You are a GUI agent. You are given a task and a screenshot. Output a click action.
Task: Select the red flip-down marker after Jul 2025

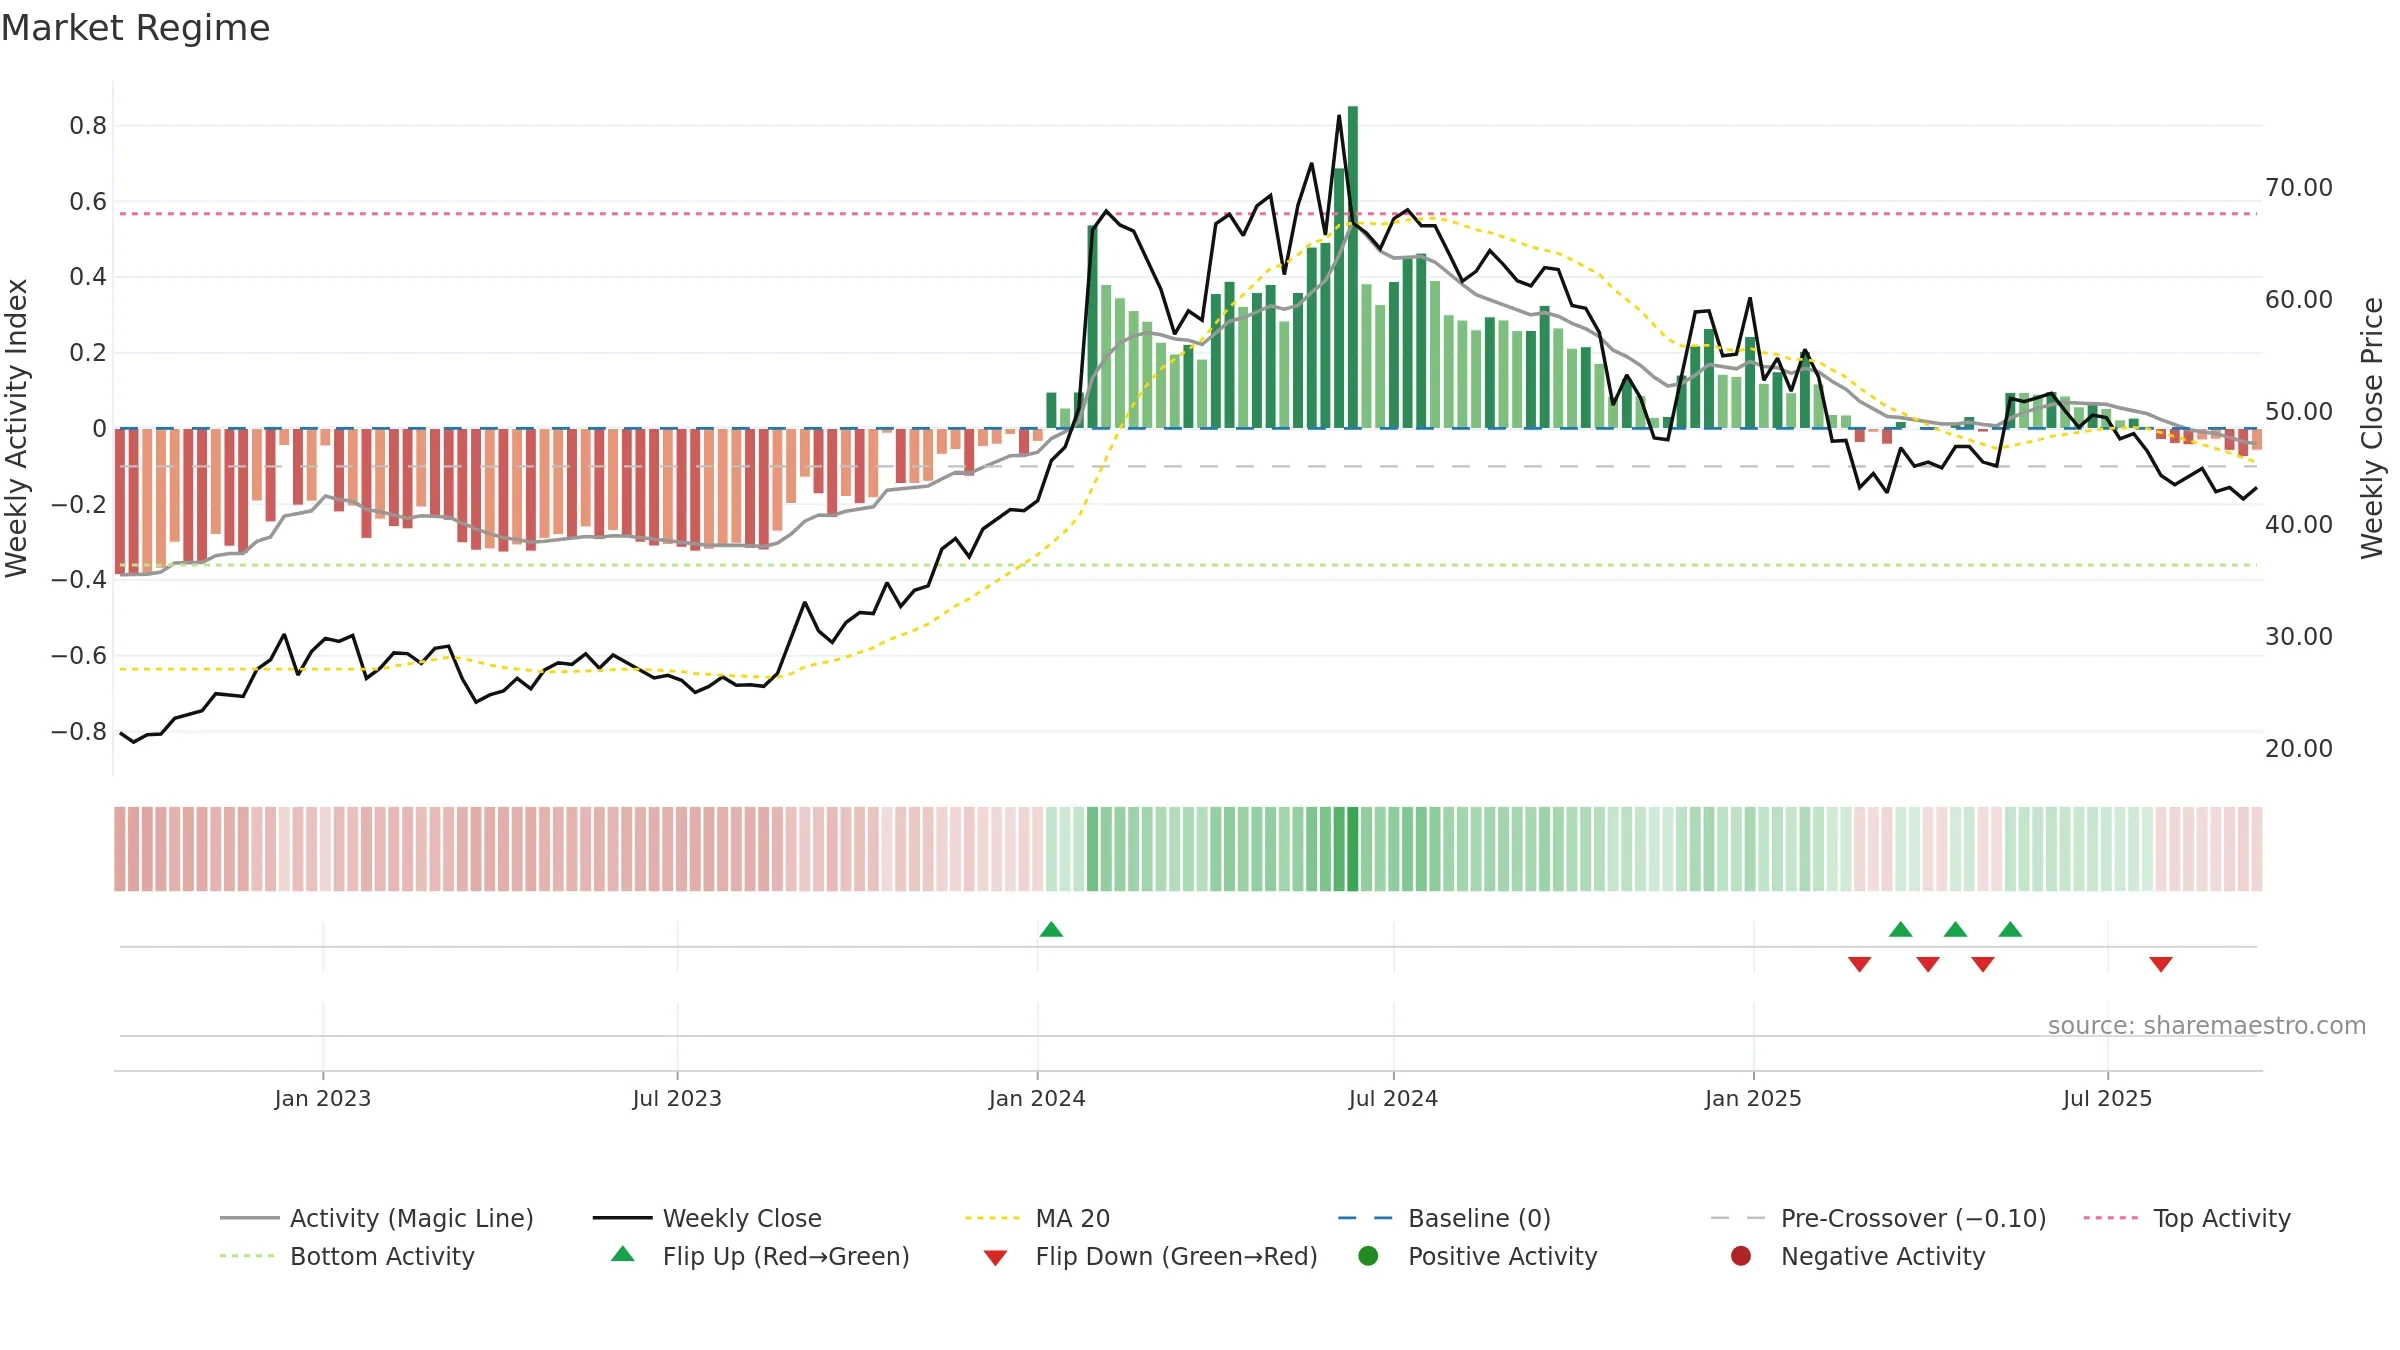[2161, 964]
